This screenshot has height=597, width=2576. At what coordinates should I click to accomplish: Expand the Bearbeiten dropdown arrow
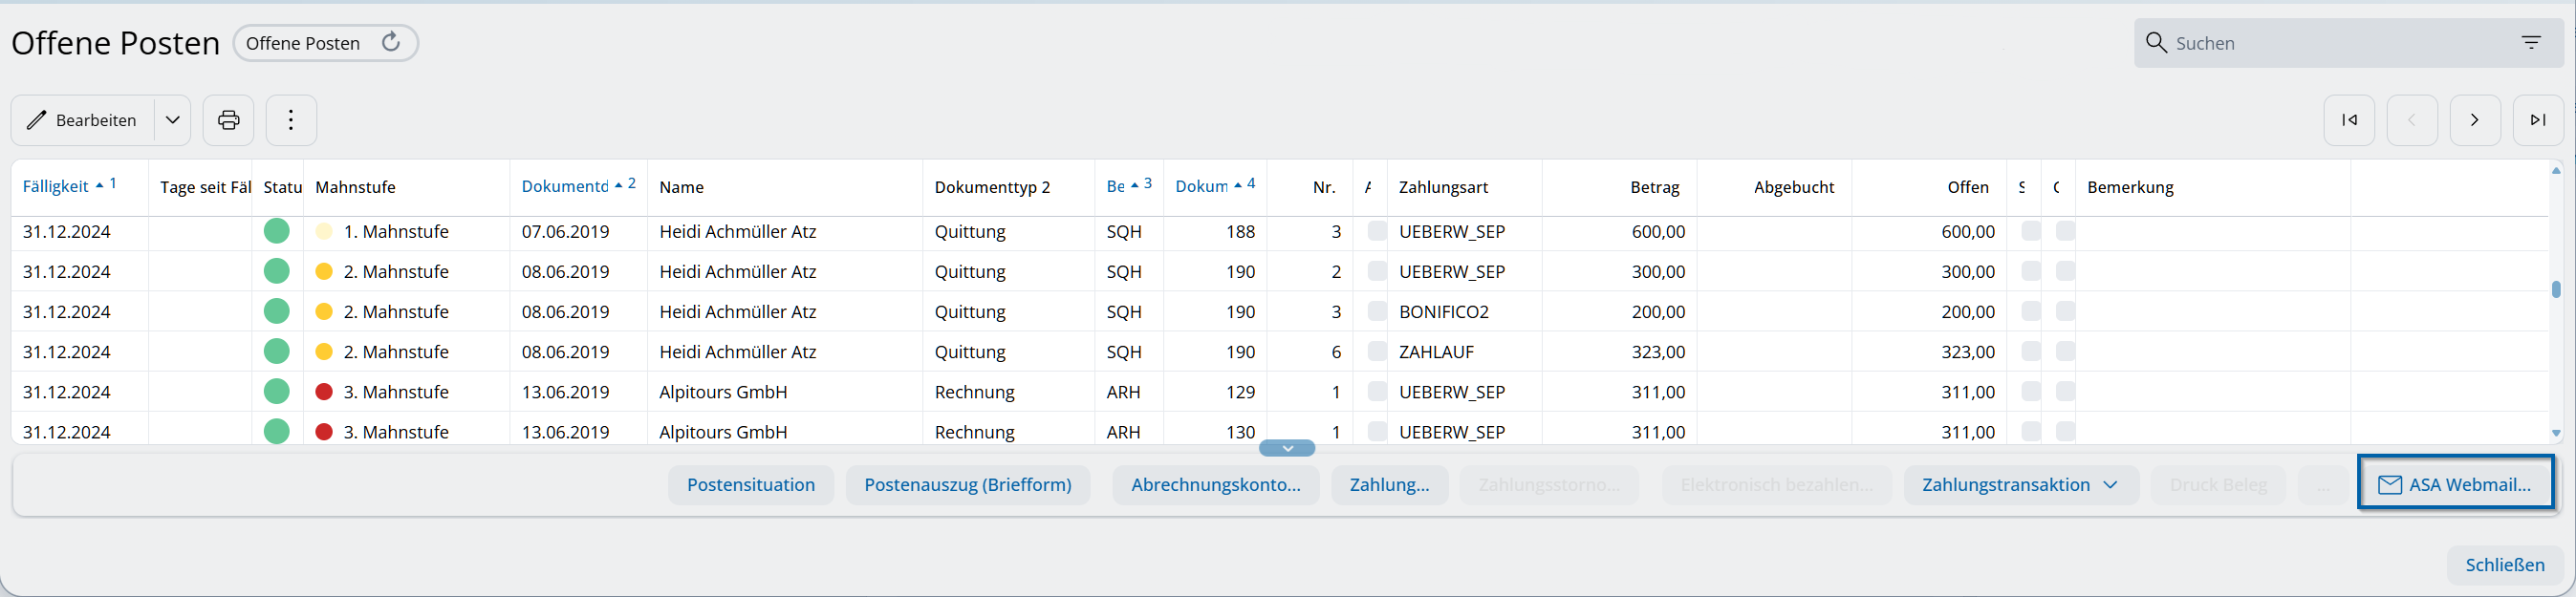click(x=173, y=120)
